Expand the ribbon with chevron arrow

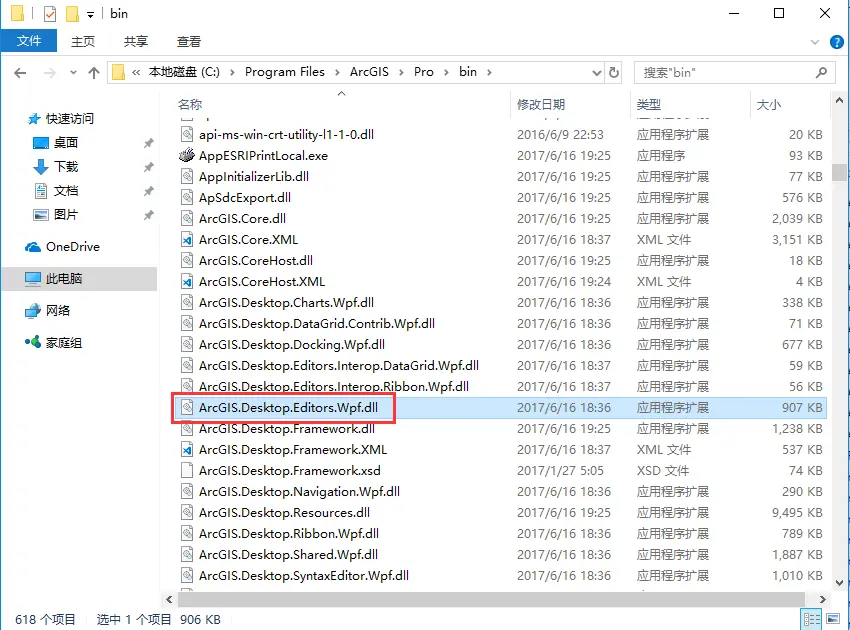(814, 42)
